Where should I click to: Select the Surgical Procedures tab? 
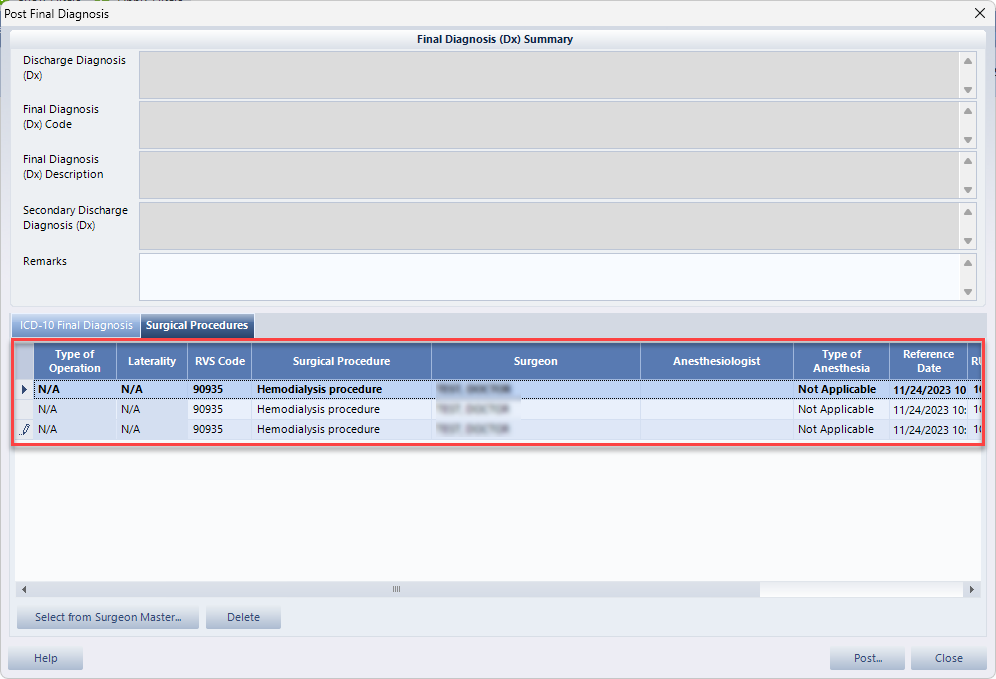(x=197, y=325)
